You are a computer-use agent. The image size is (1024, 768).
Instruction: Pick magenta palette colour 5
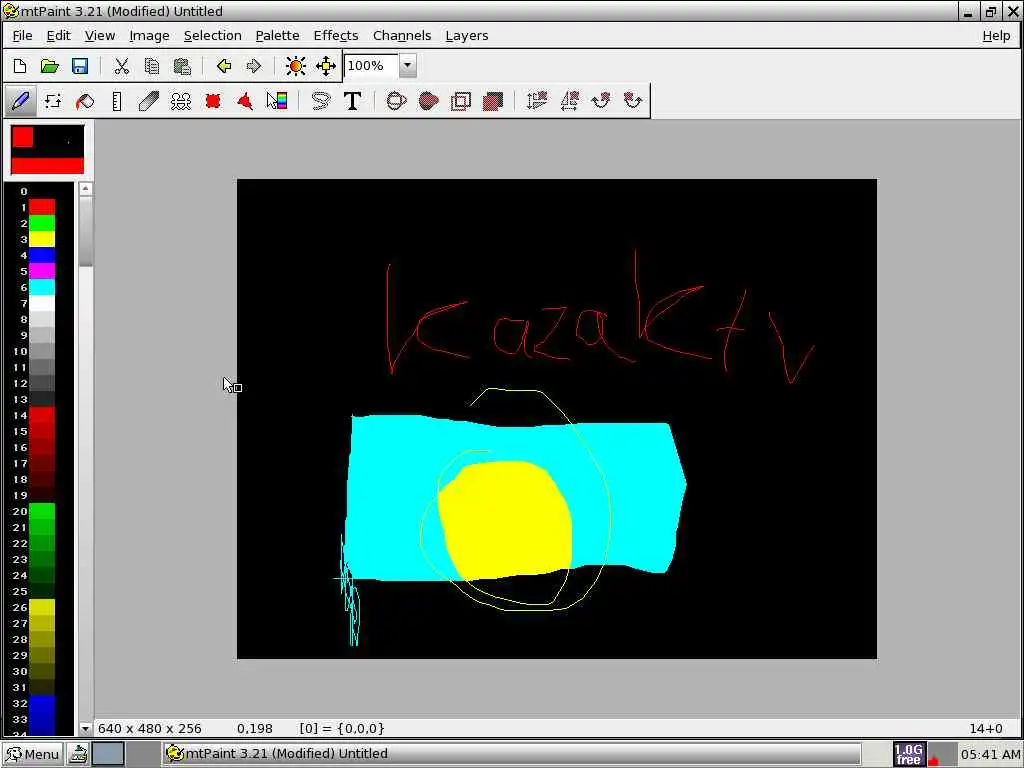[x=42, y=271]
